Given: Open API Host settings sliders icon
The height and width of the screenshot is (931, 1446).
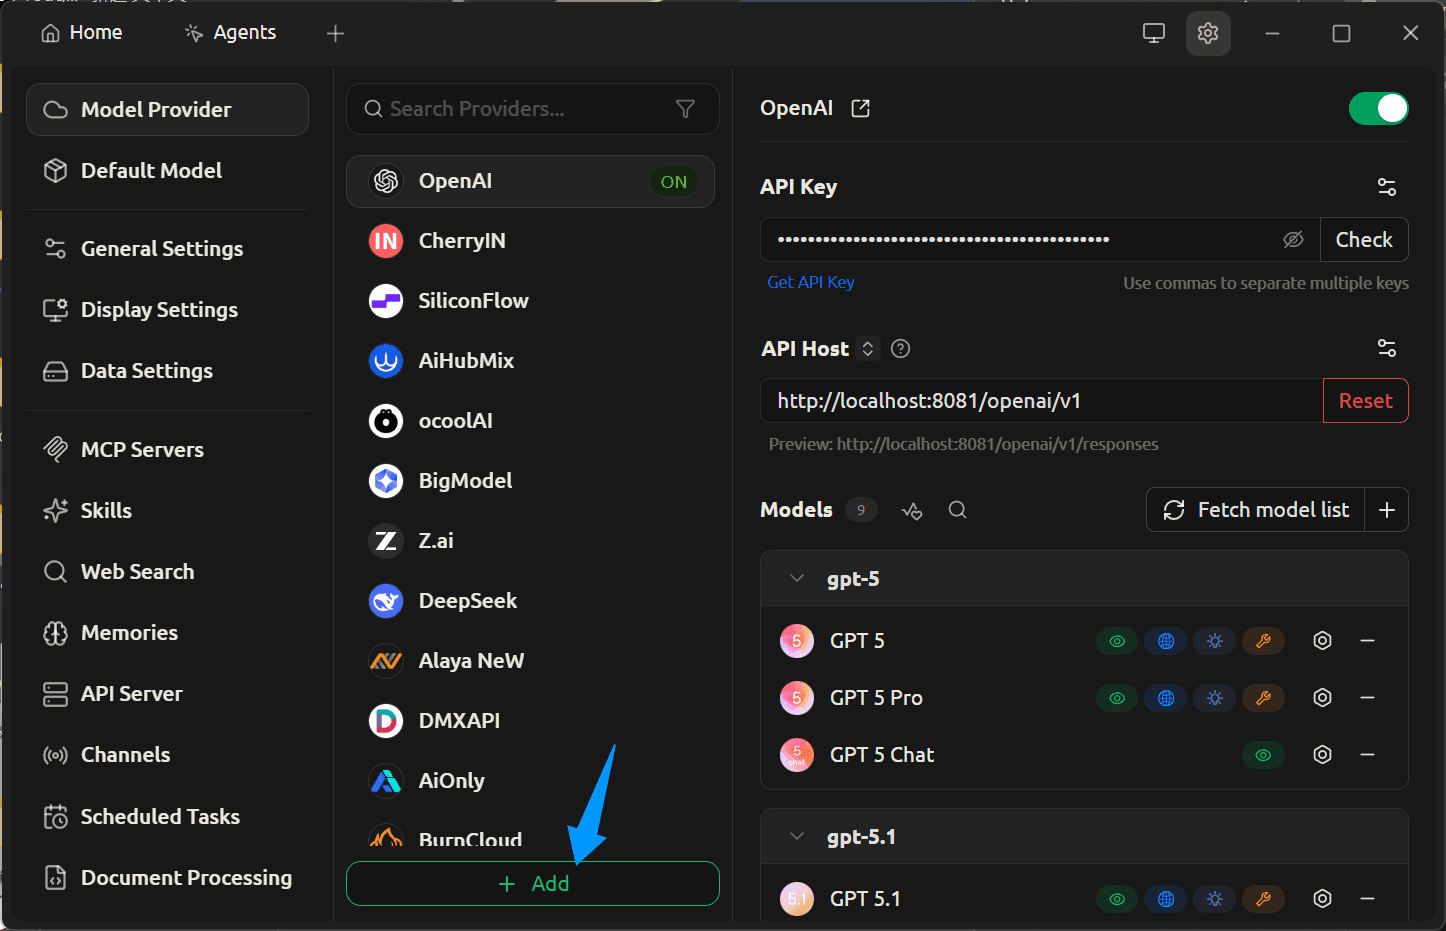Looking at the screenshot, I should (x=1387, y=348).
